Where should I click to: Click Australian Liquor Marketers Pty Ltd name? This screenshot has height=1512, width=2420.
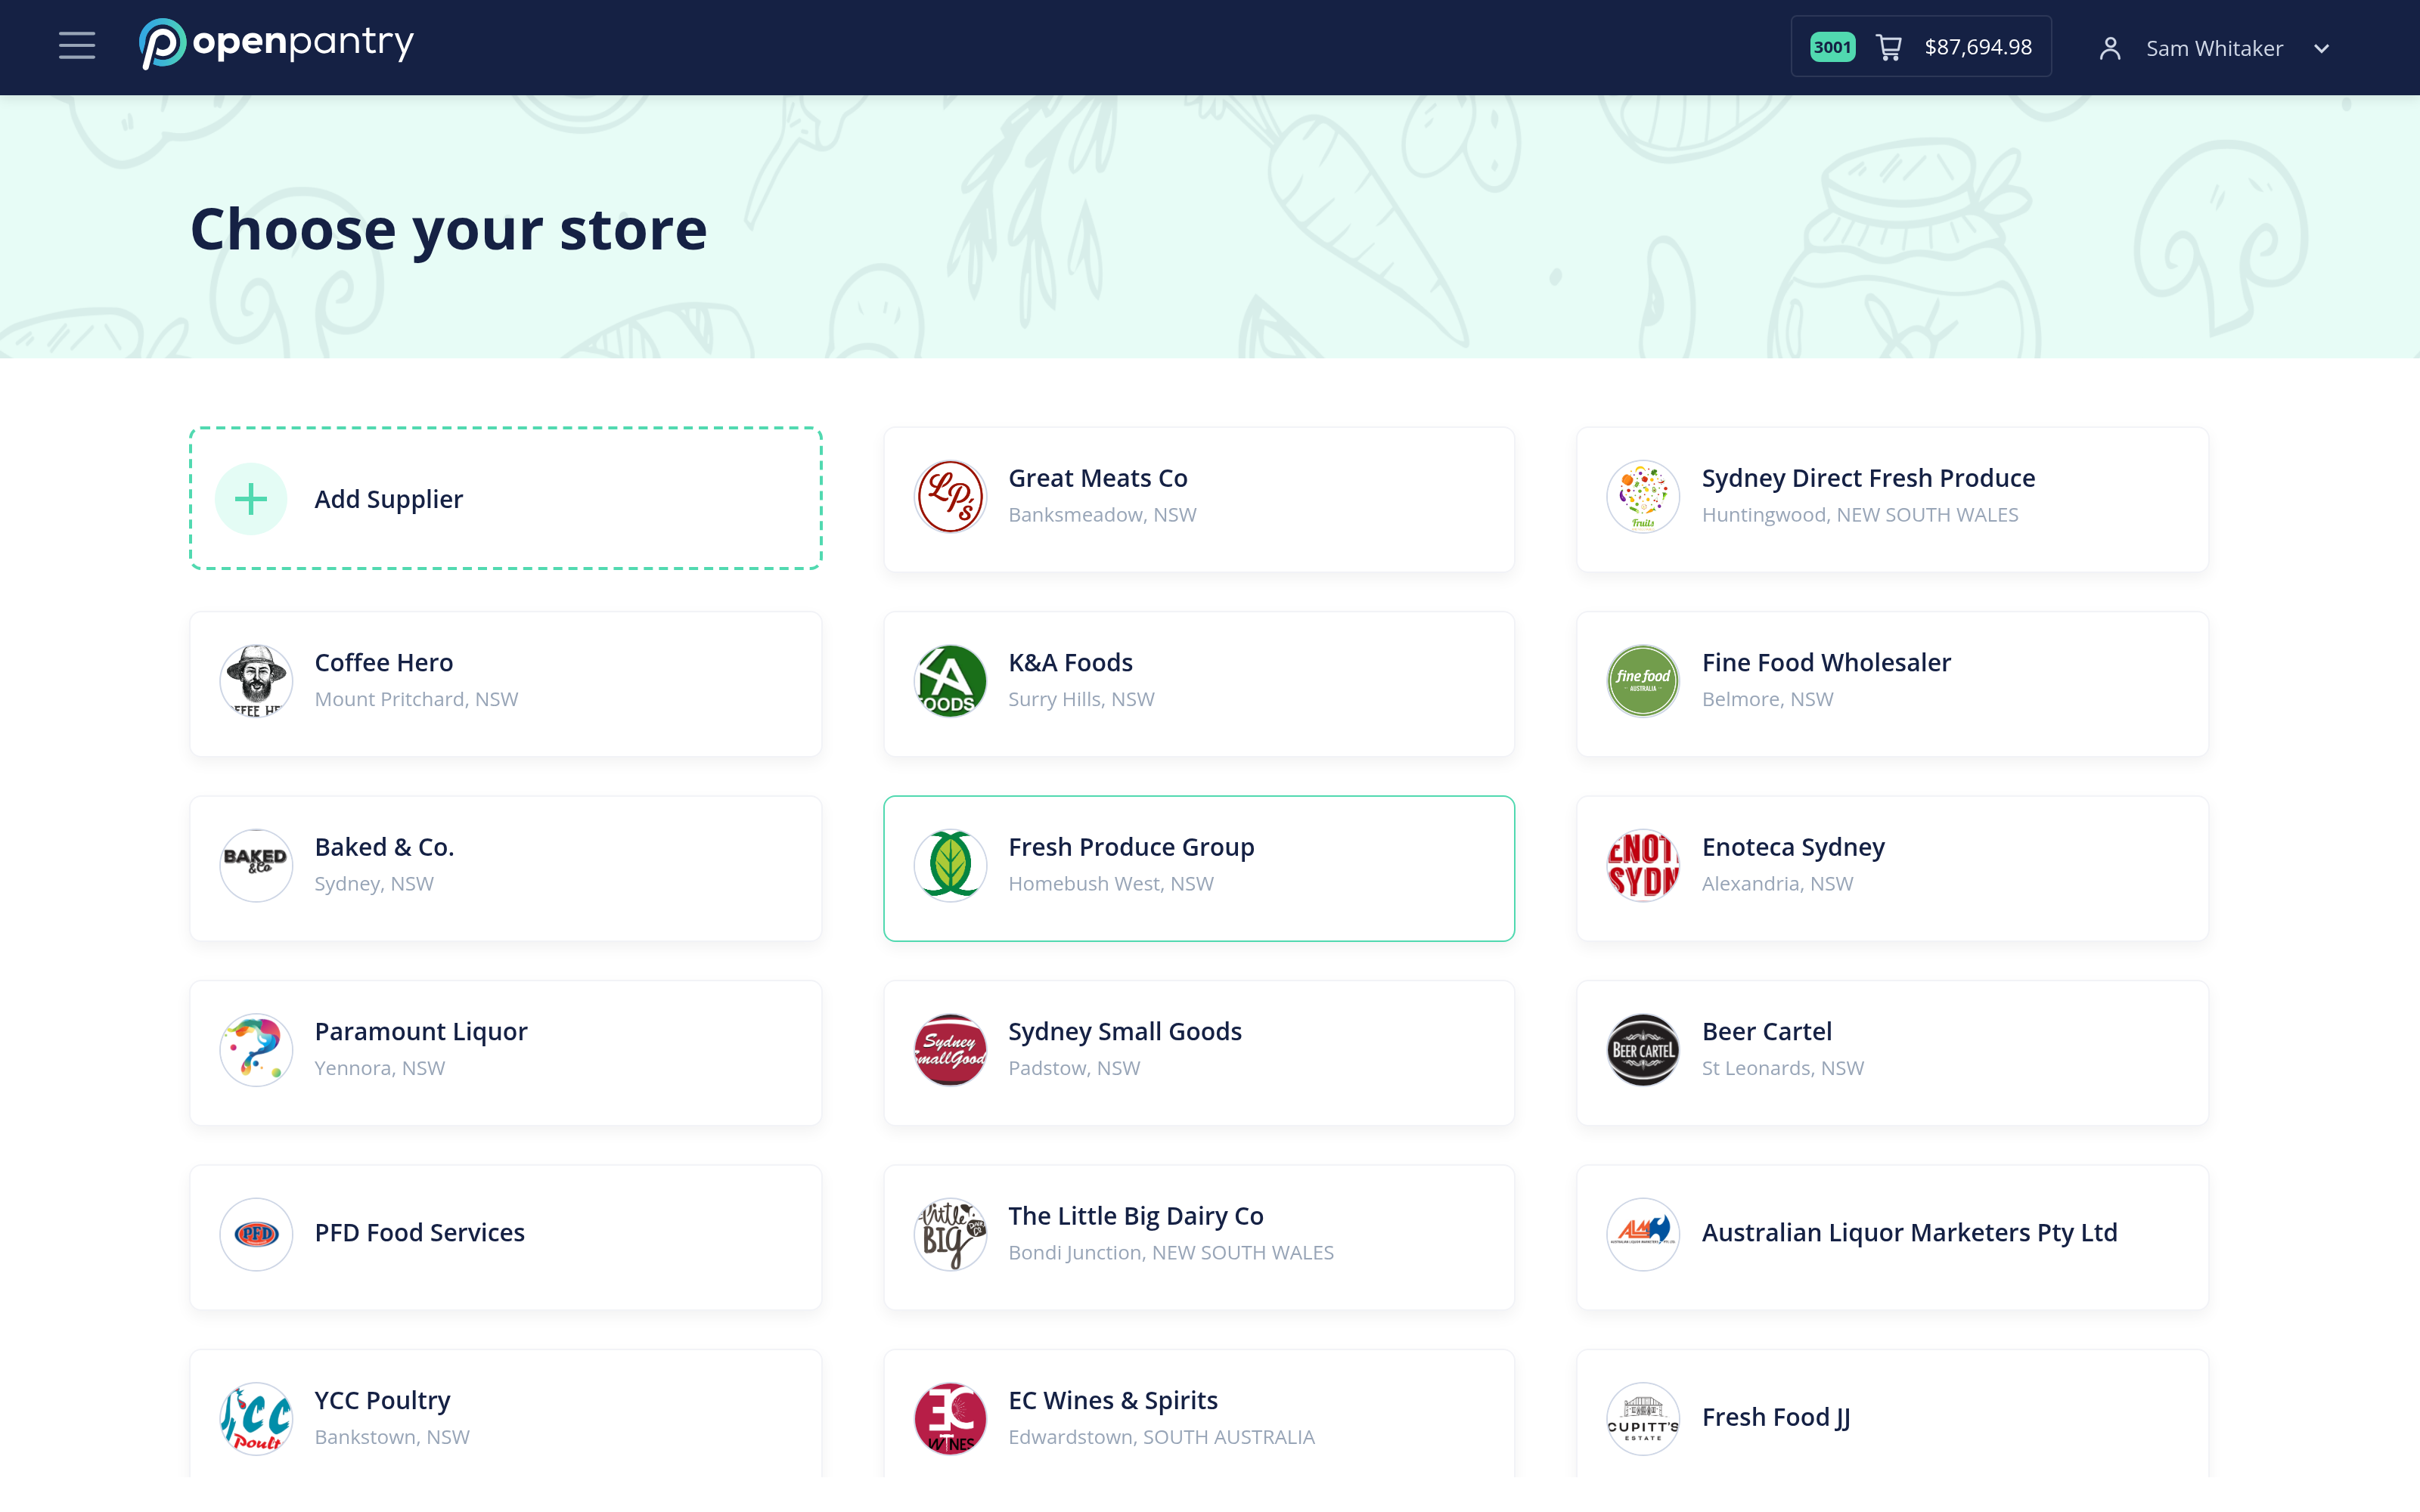[1910, 1232]
